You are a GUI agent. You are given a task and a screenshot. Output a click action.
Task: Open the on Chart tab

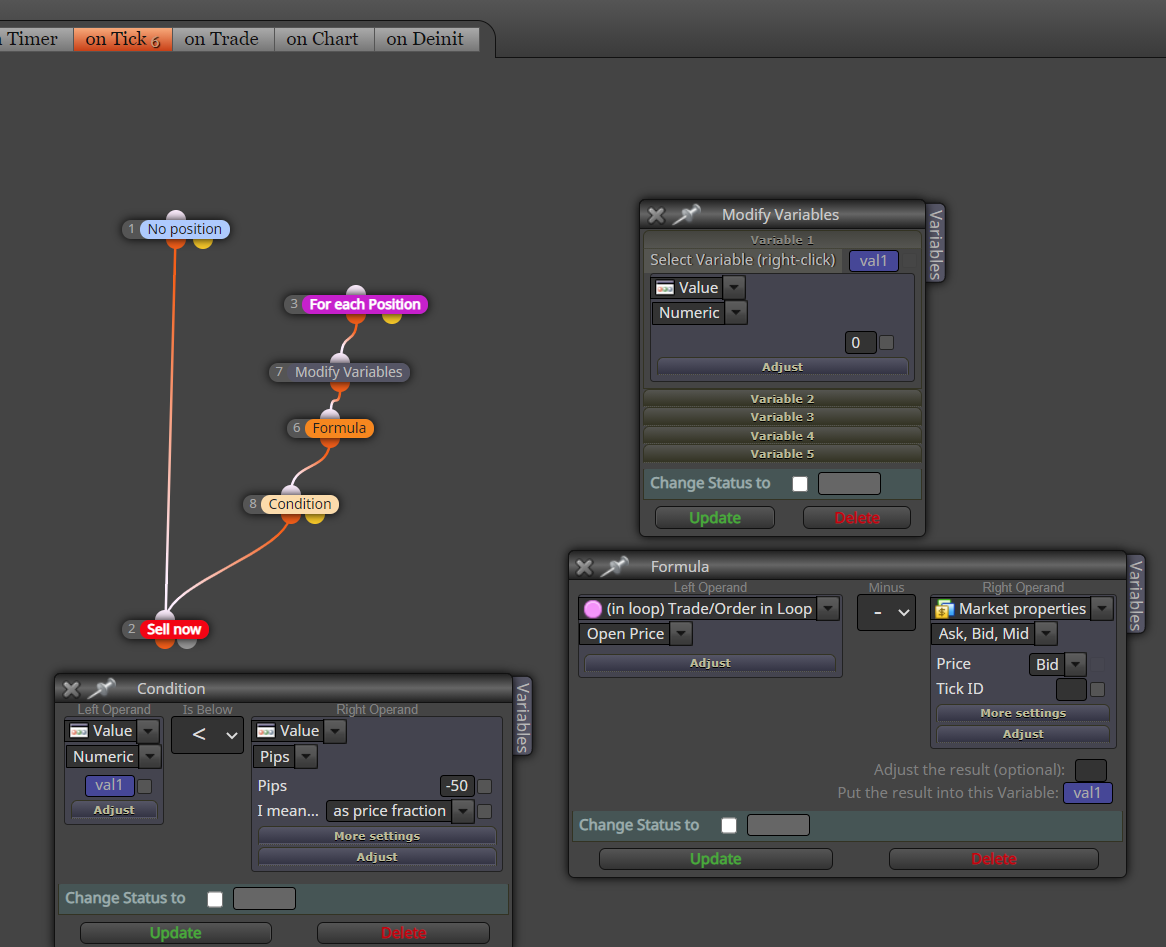click(x=323, y=39)
